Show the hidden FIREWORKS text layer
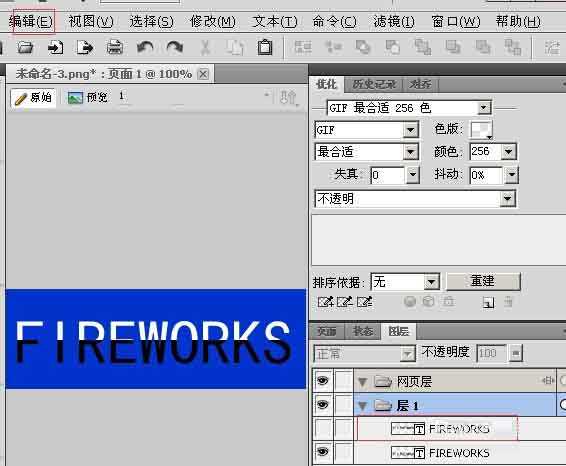Screen dimensions: 566x466 coord(323,428)
